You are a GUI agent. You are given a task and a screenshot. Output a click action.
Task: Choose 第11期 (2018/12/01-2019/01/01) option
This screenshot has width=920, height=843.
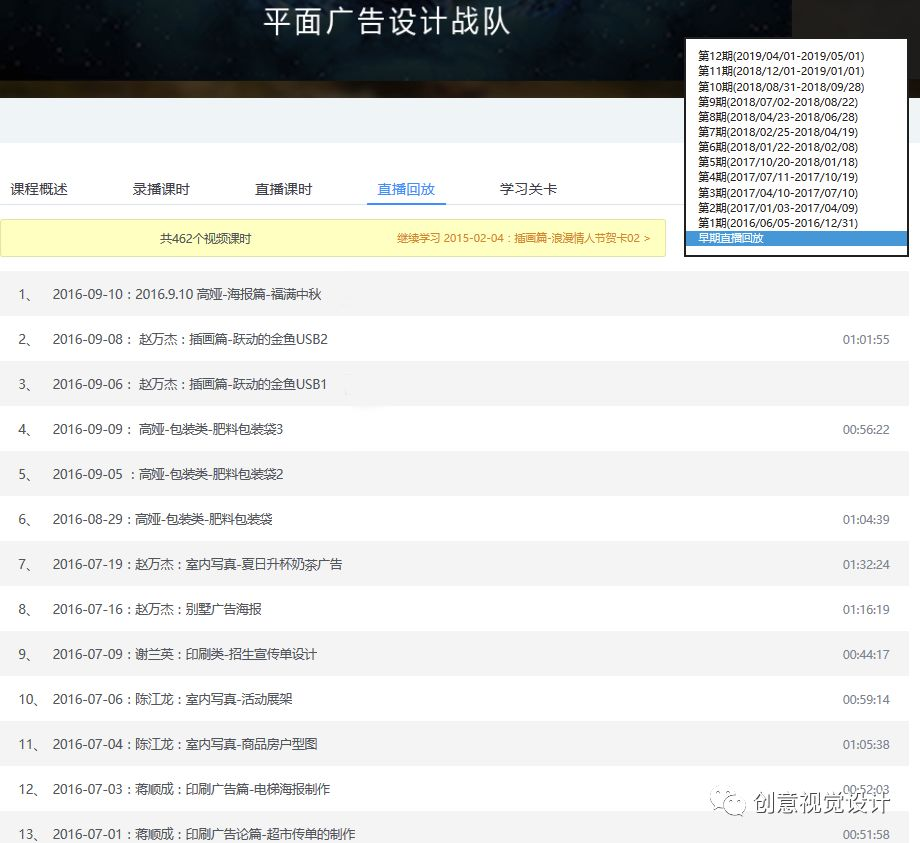pos(781,71)
